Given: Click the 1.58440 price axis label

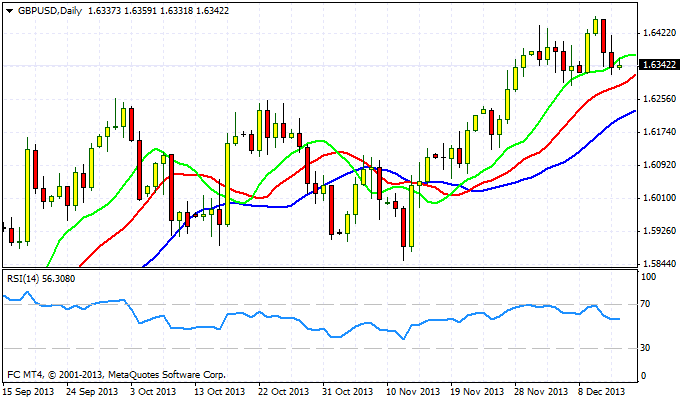Looking at the screenshot, I should [660, 264].
